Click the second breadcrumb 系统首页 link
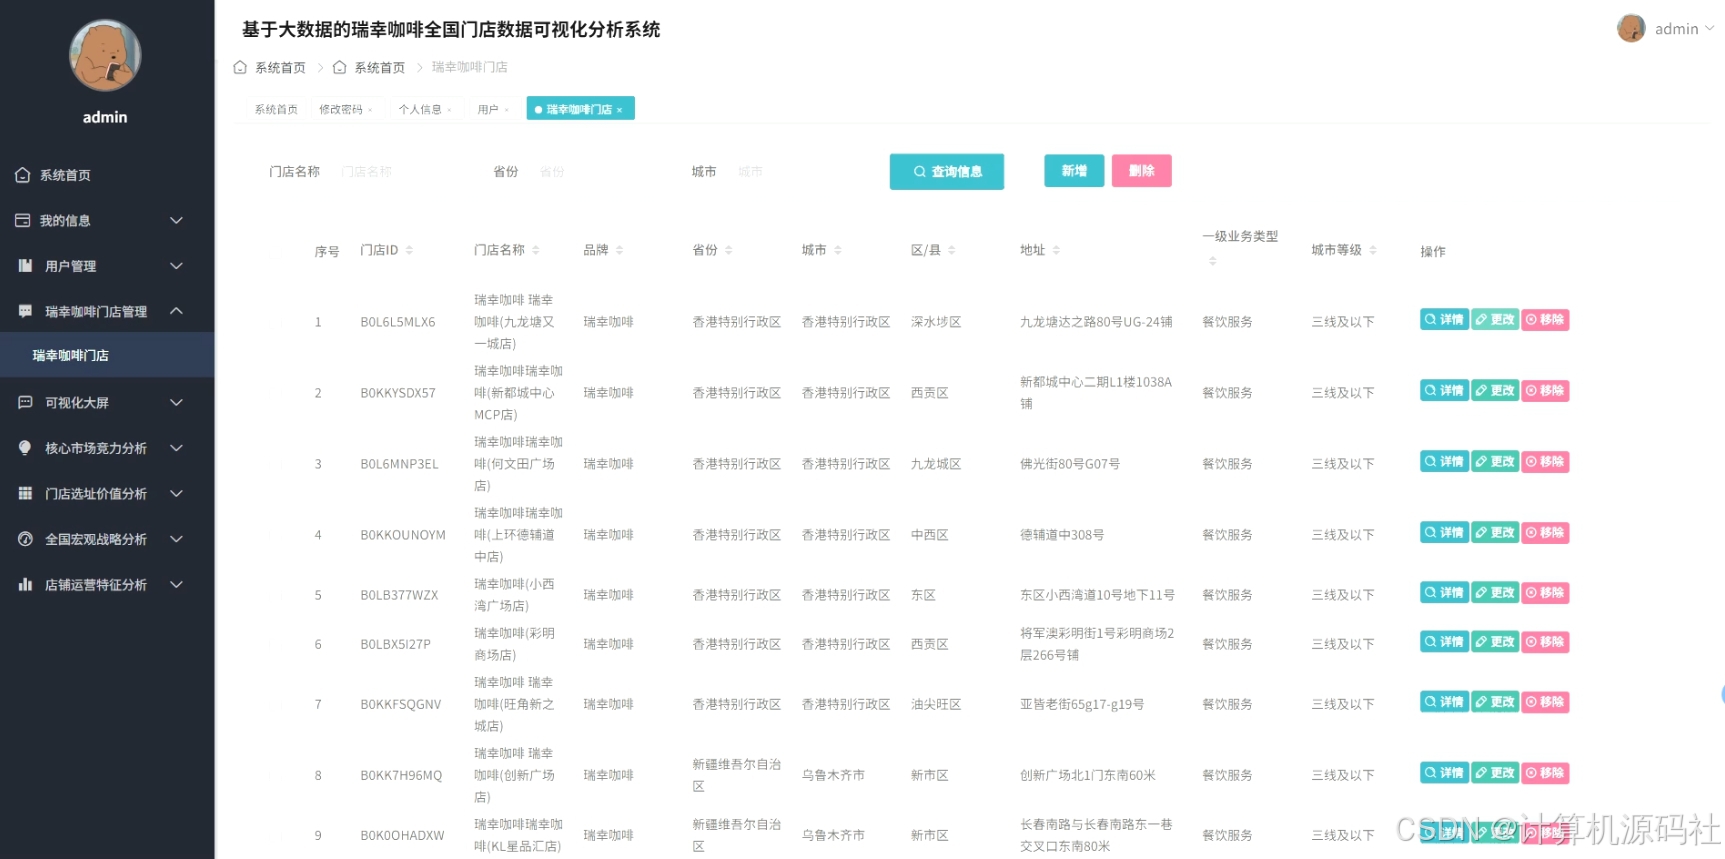 379,67
